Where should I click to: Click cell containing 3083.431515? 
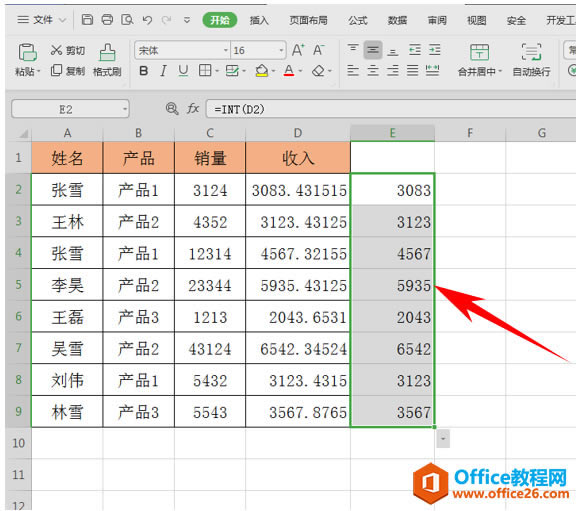pyautogui.click(x=298, y=190)
